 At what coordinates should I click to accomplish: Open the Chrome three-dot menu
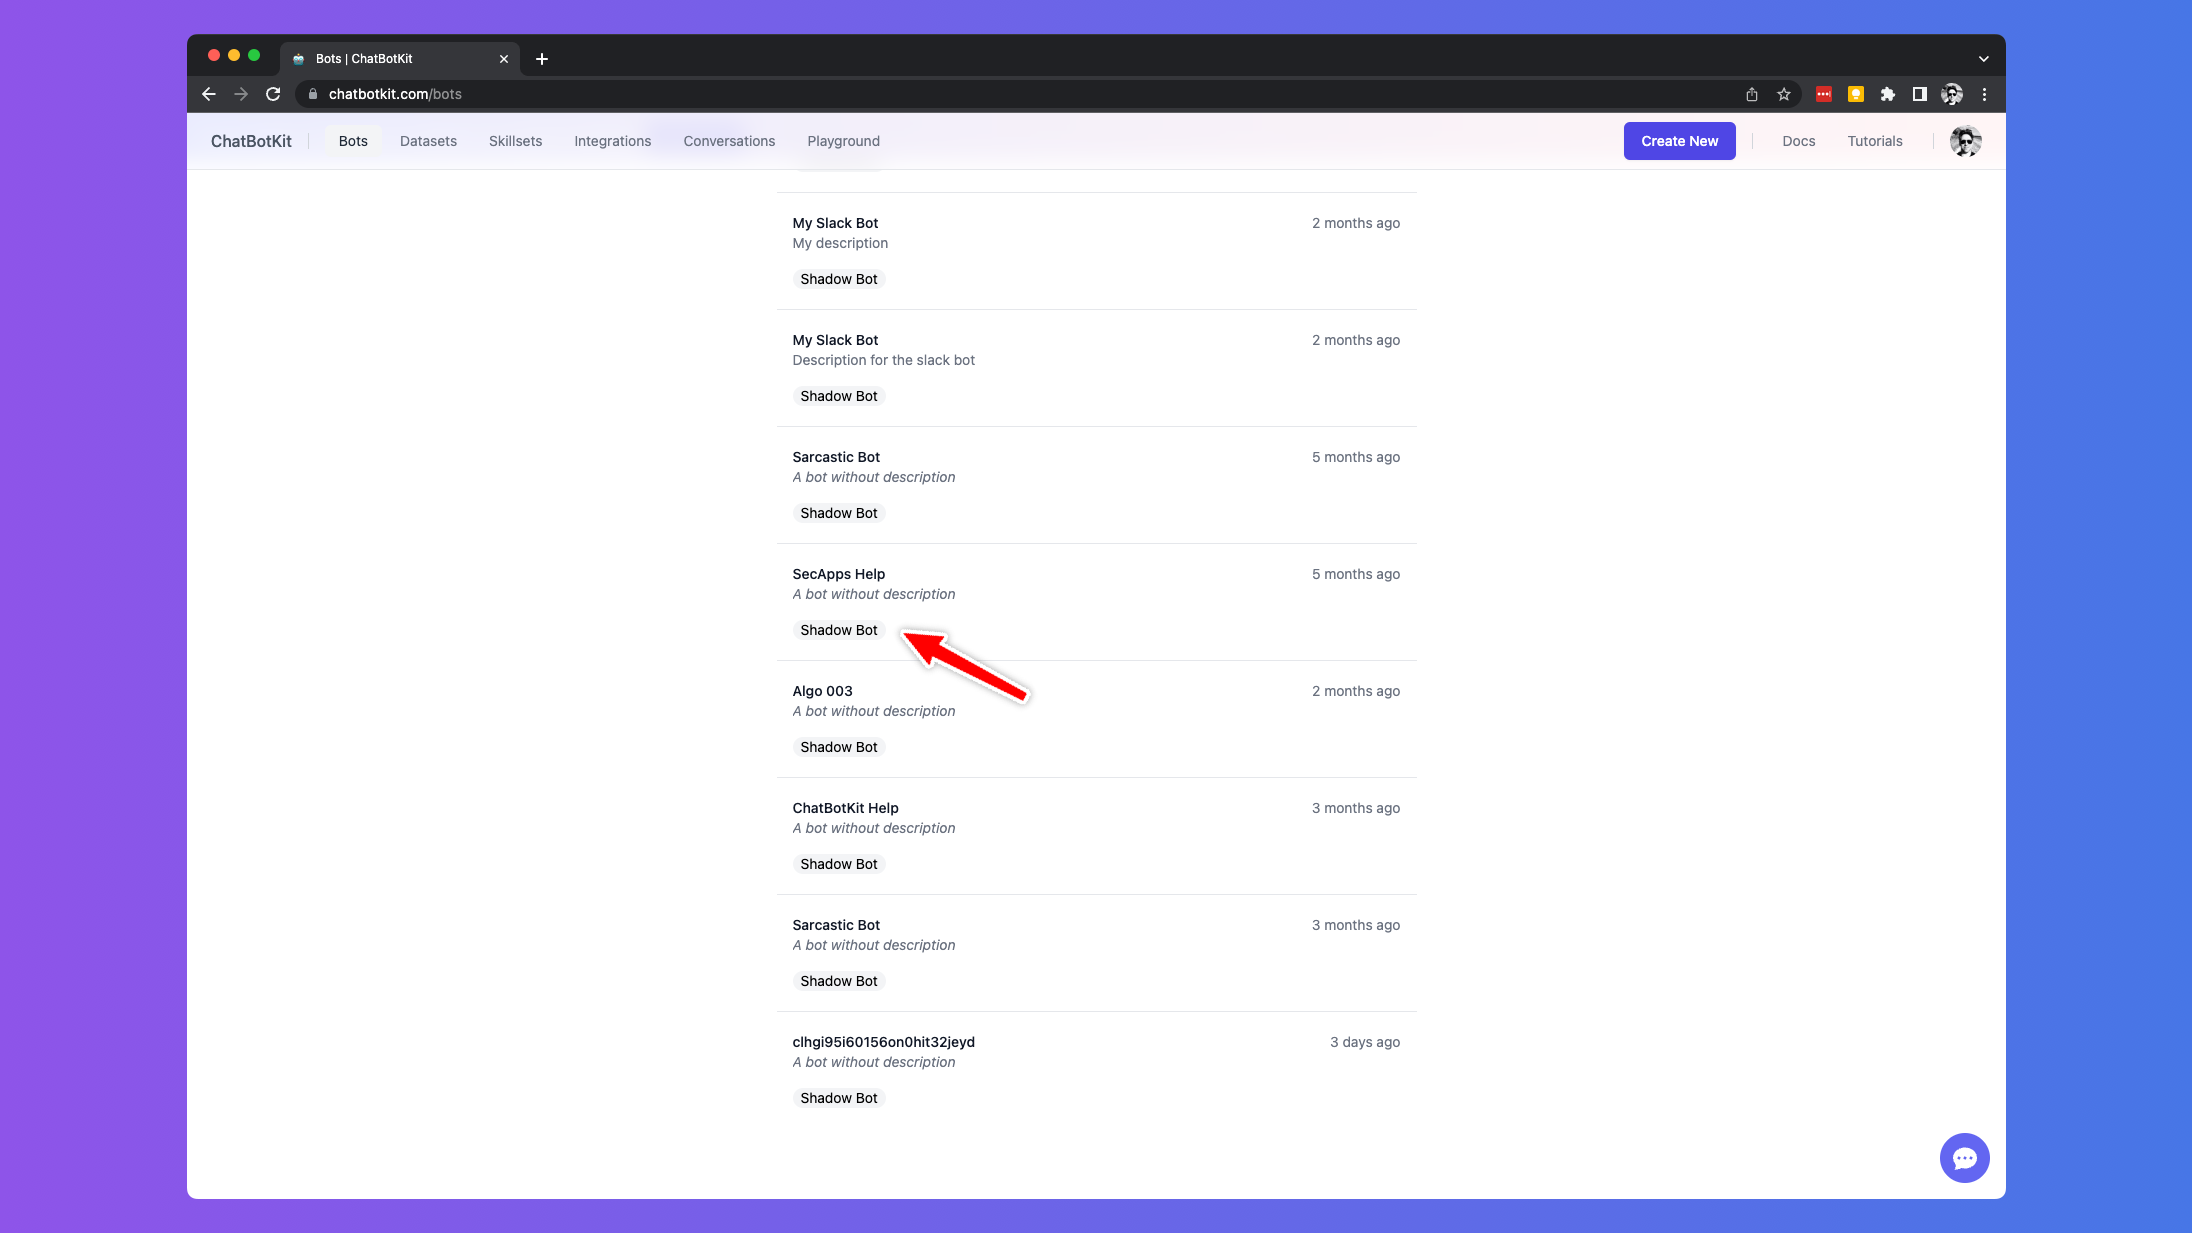coord(1983,94)
